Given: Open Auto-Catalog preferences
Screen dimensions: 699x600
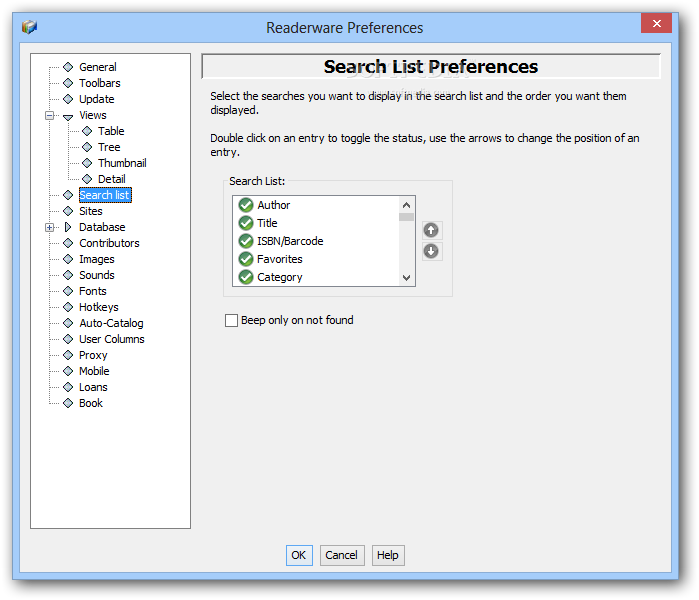Looking at the screenshot, I should (x=111, y=323).
